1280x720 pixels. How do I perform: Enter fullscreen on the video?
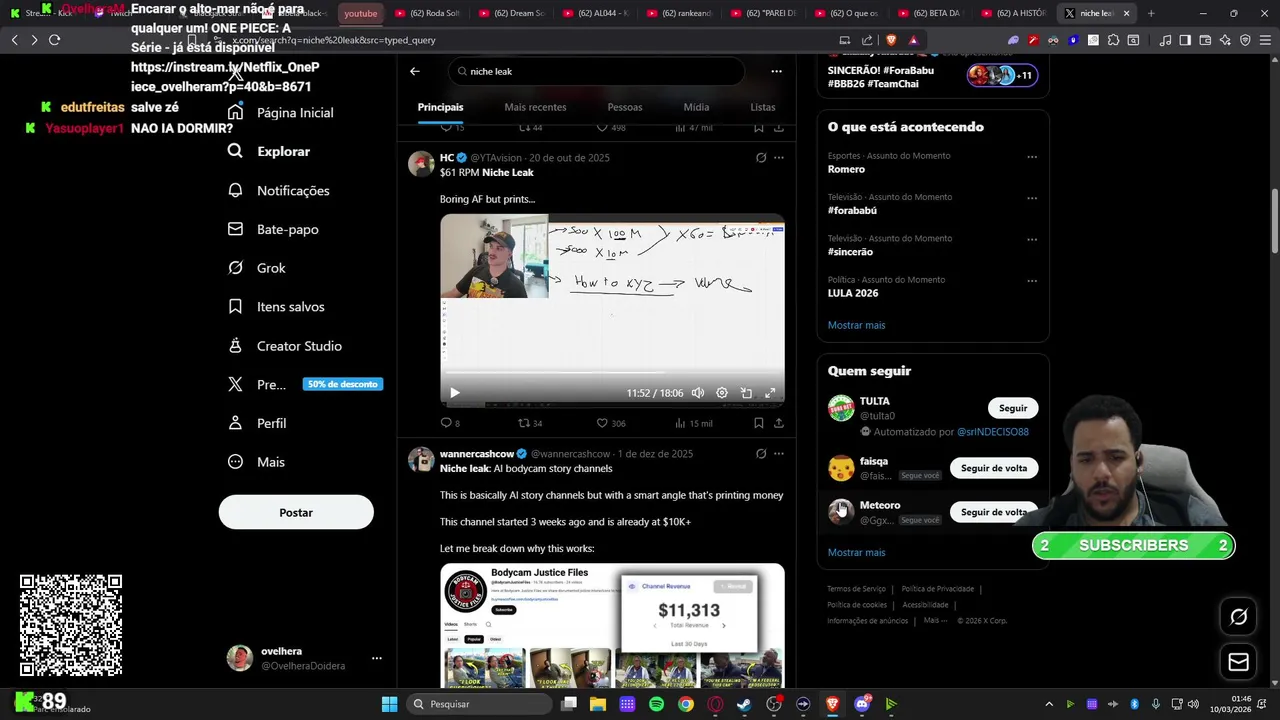pyautogui.click(x=770, y=393)
